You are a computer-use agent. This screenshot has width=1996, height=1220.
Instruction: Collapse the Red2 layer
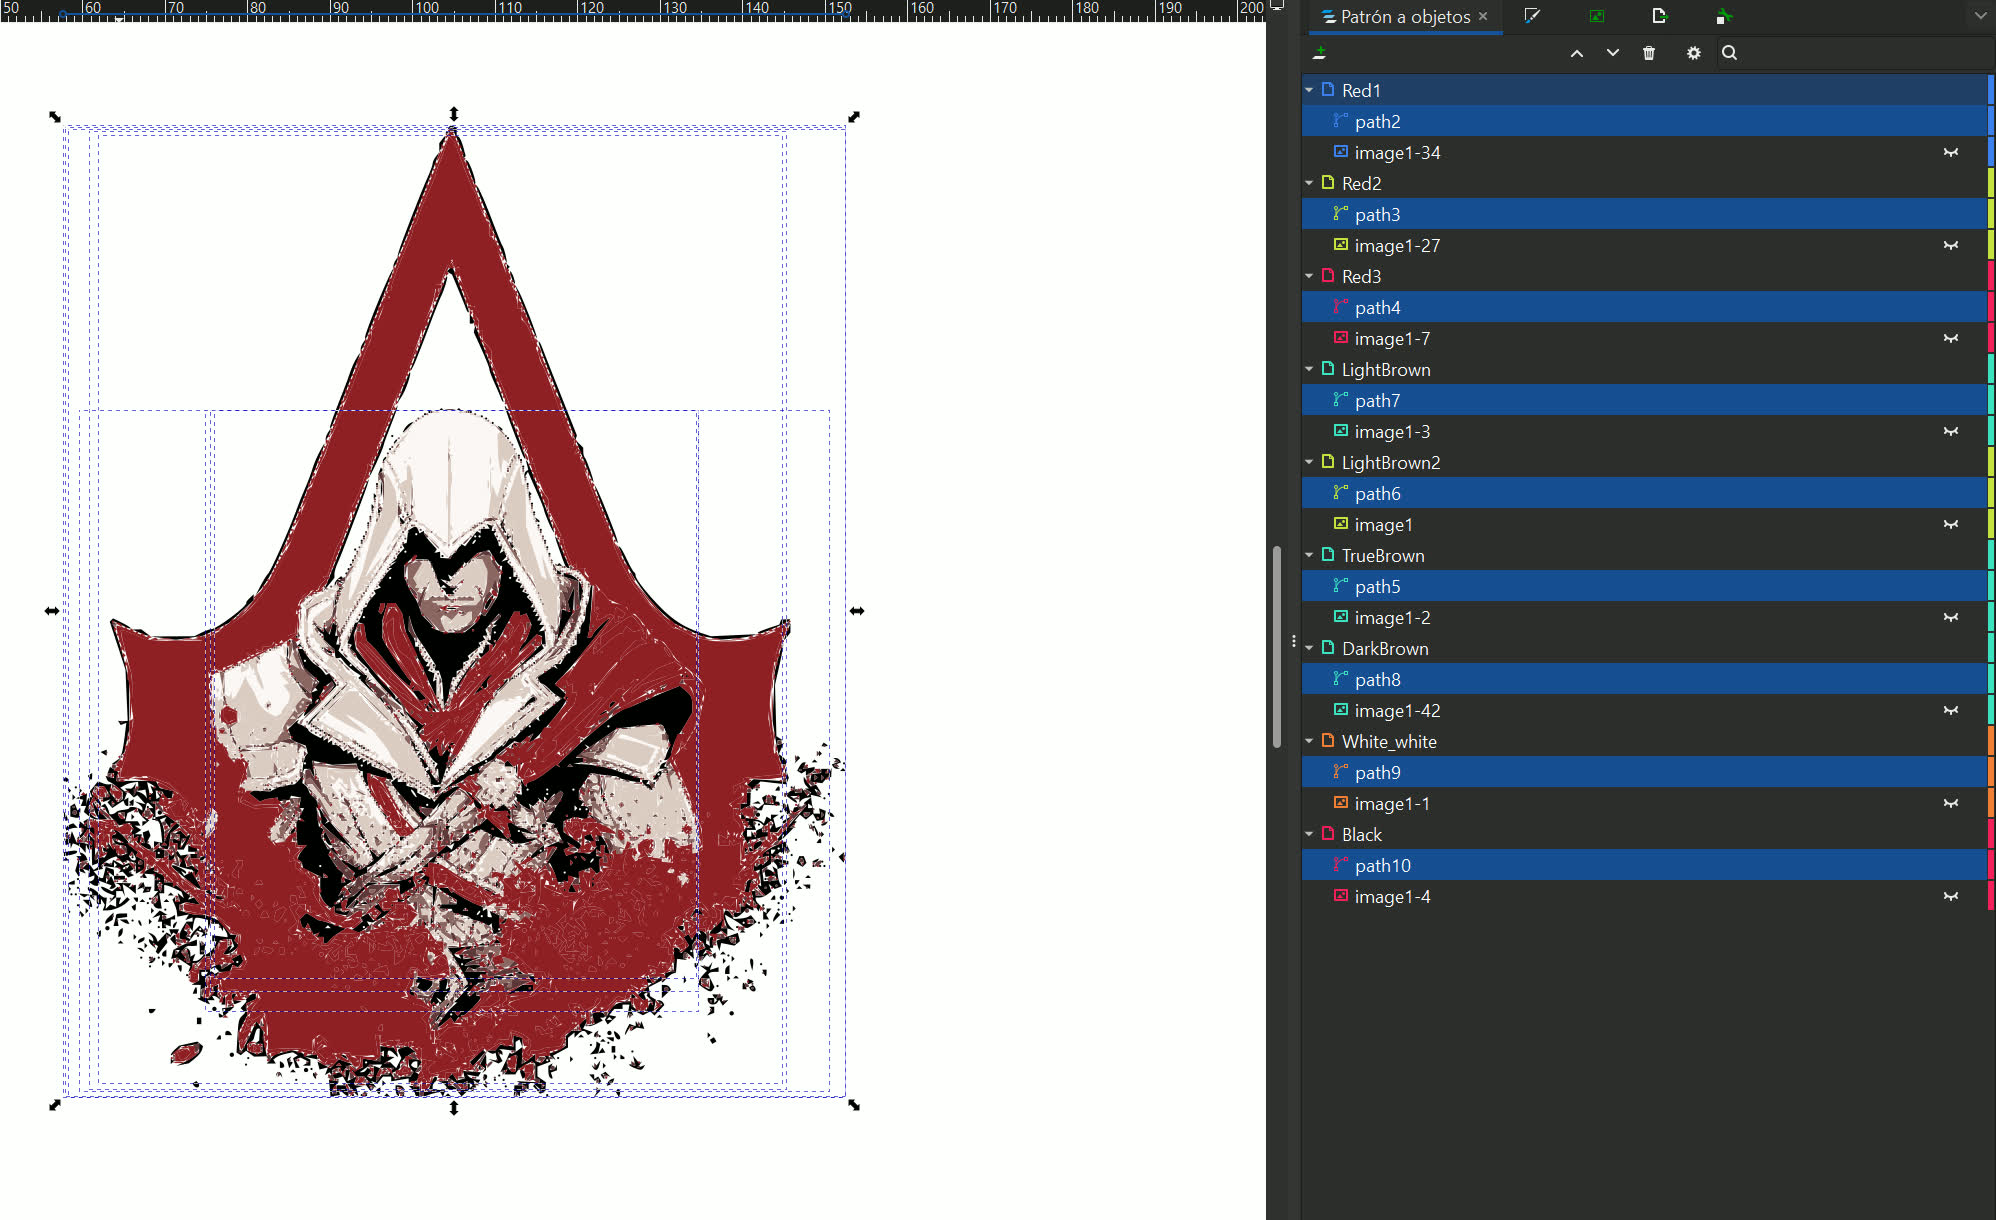[x=1309, y=183]
